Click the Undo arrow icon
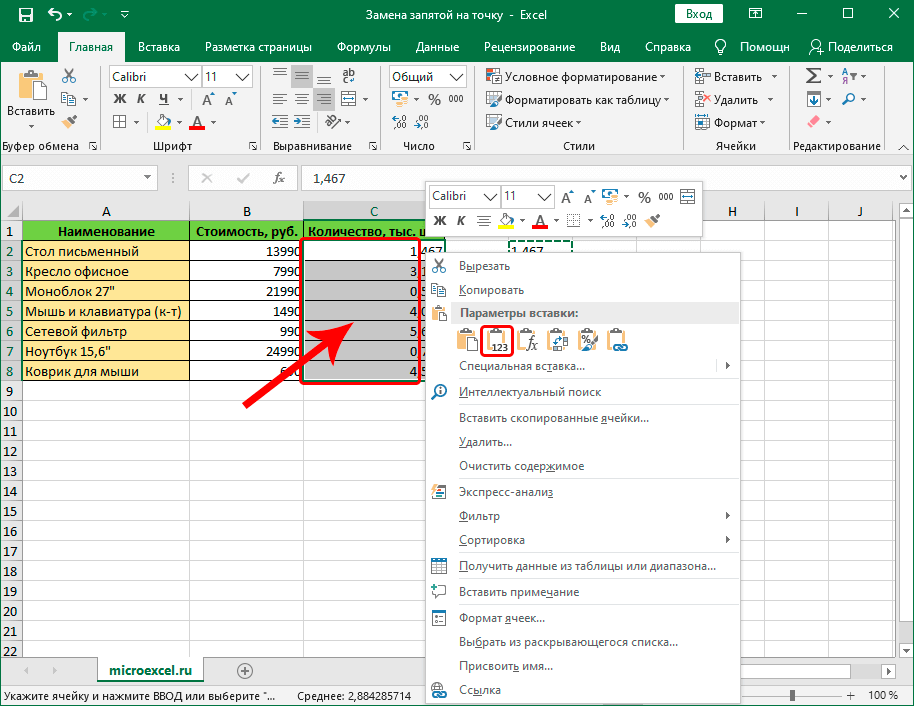Screen dimensions: 914x706 [x=55, y=14]
